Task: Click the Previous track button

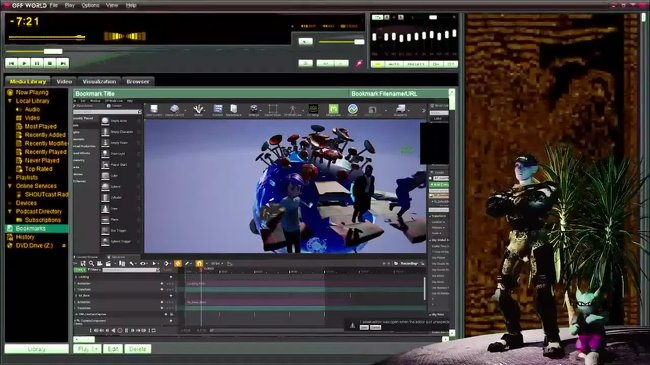Action: 12,63
